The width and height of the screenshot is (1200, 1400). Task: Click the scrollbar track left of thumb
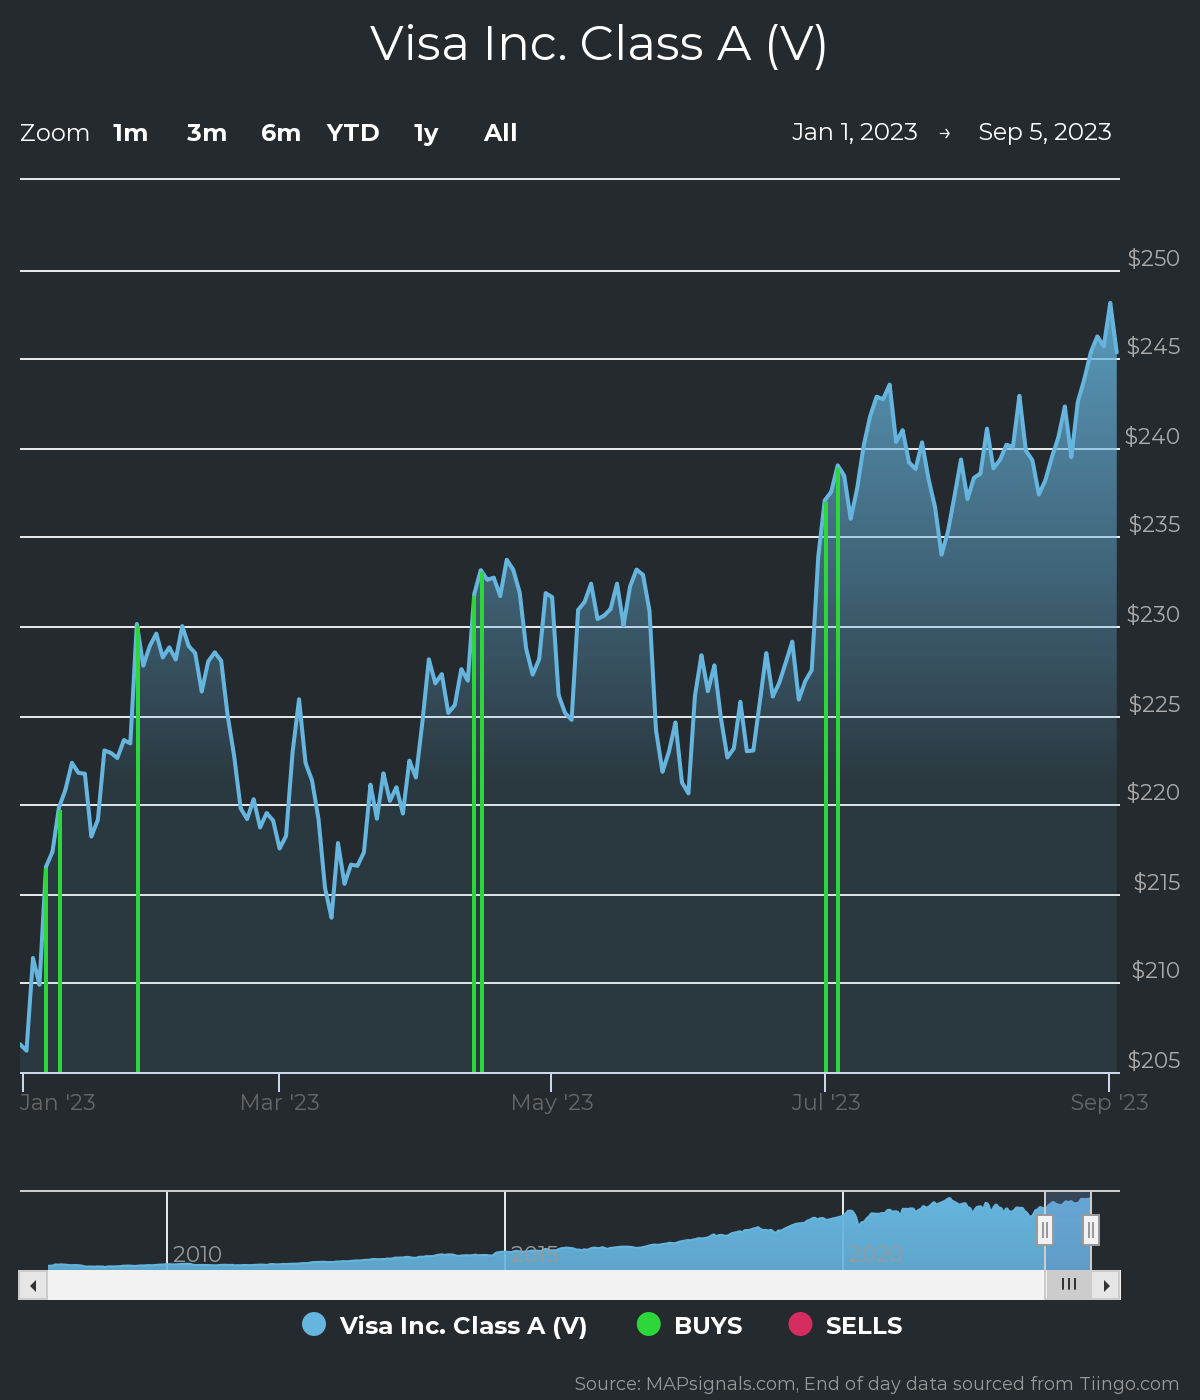click(546, 1285)
